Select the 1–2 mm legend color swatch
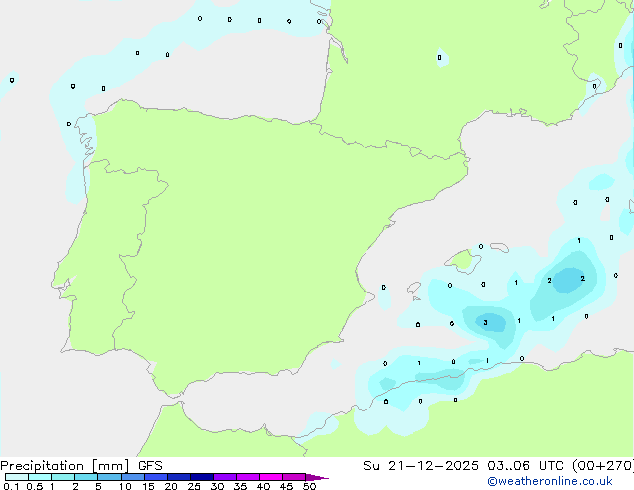 [63, 478]
